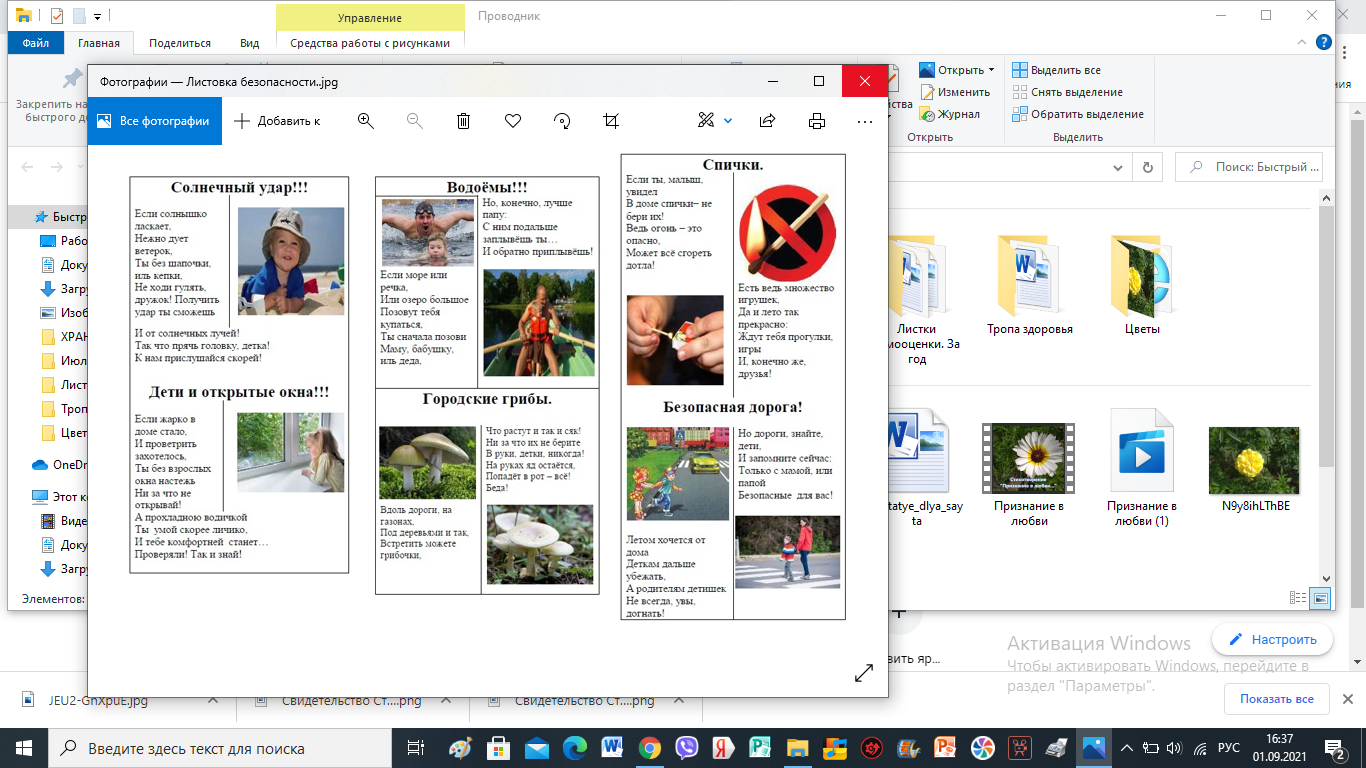Click Изменить in the ribbon
Viewport: 1366px width, 768px height.
[954, 92]
